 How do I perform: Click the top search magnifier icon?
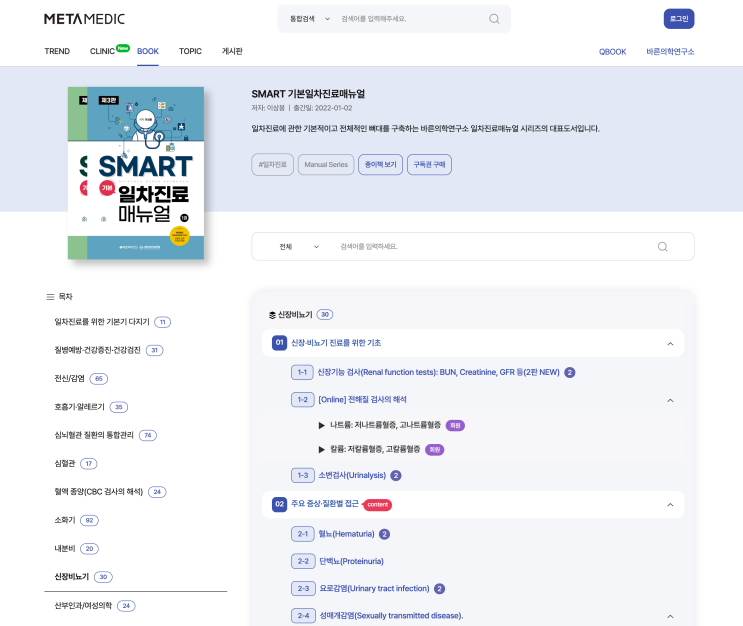494,19
